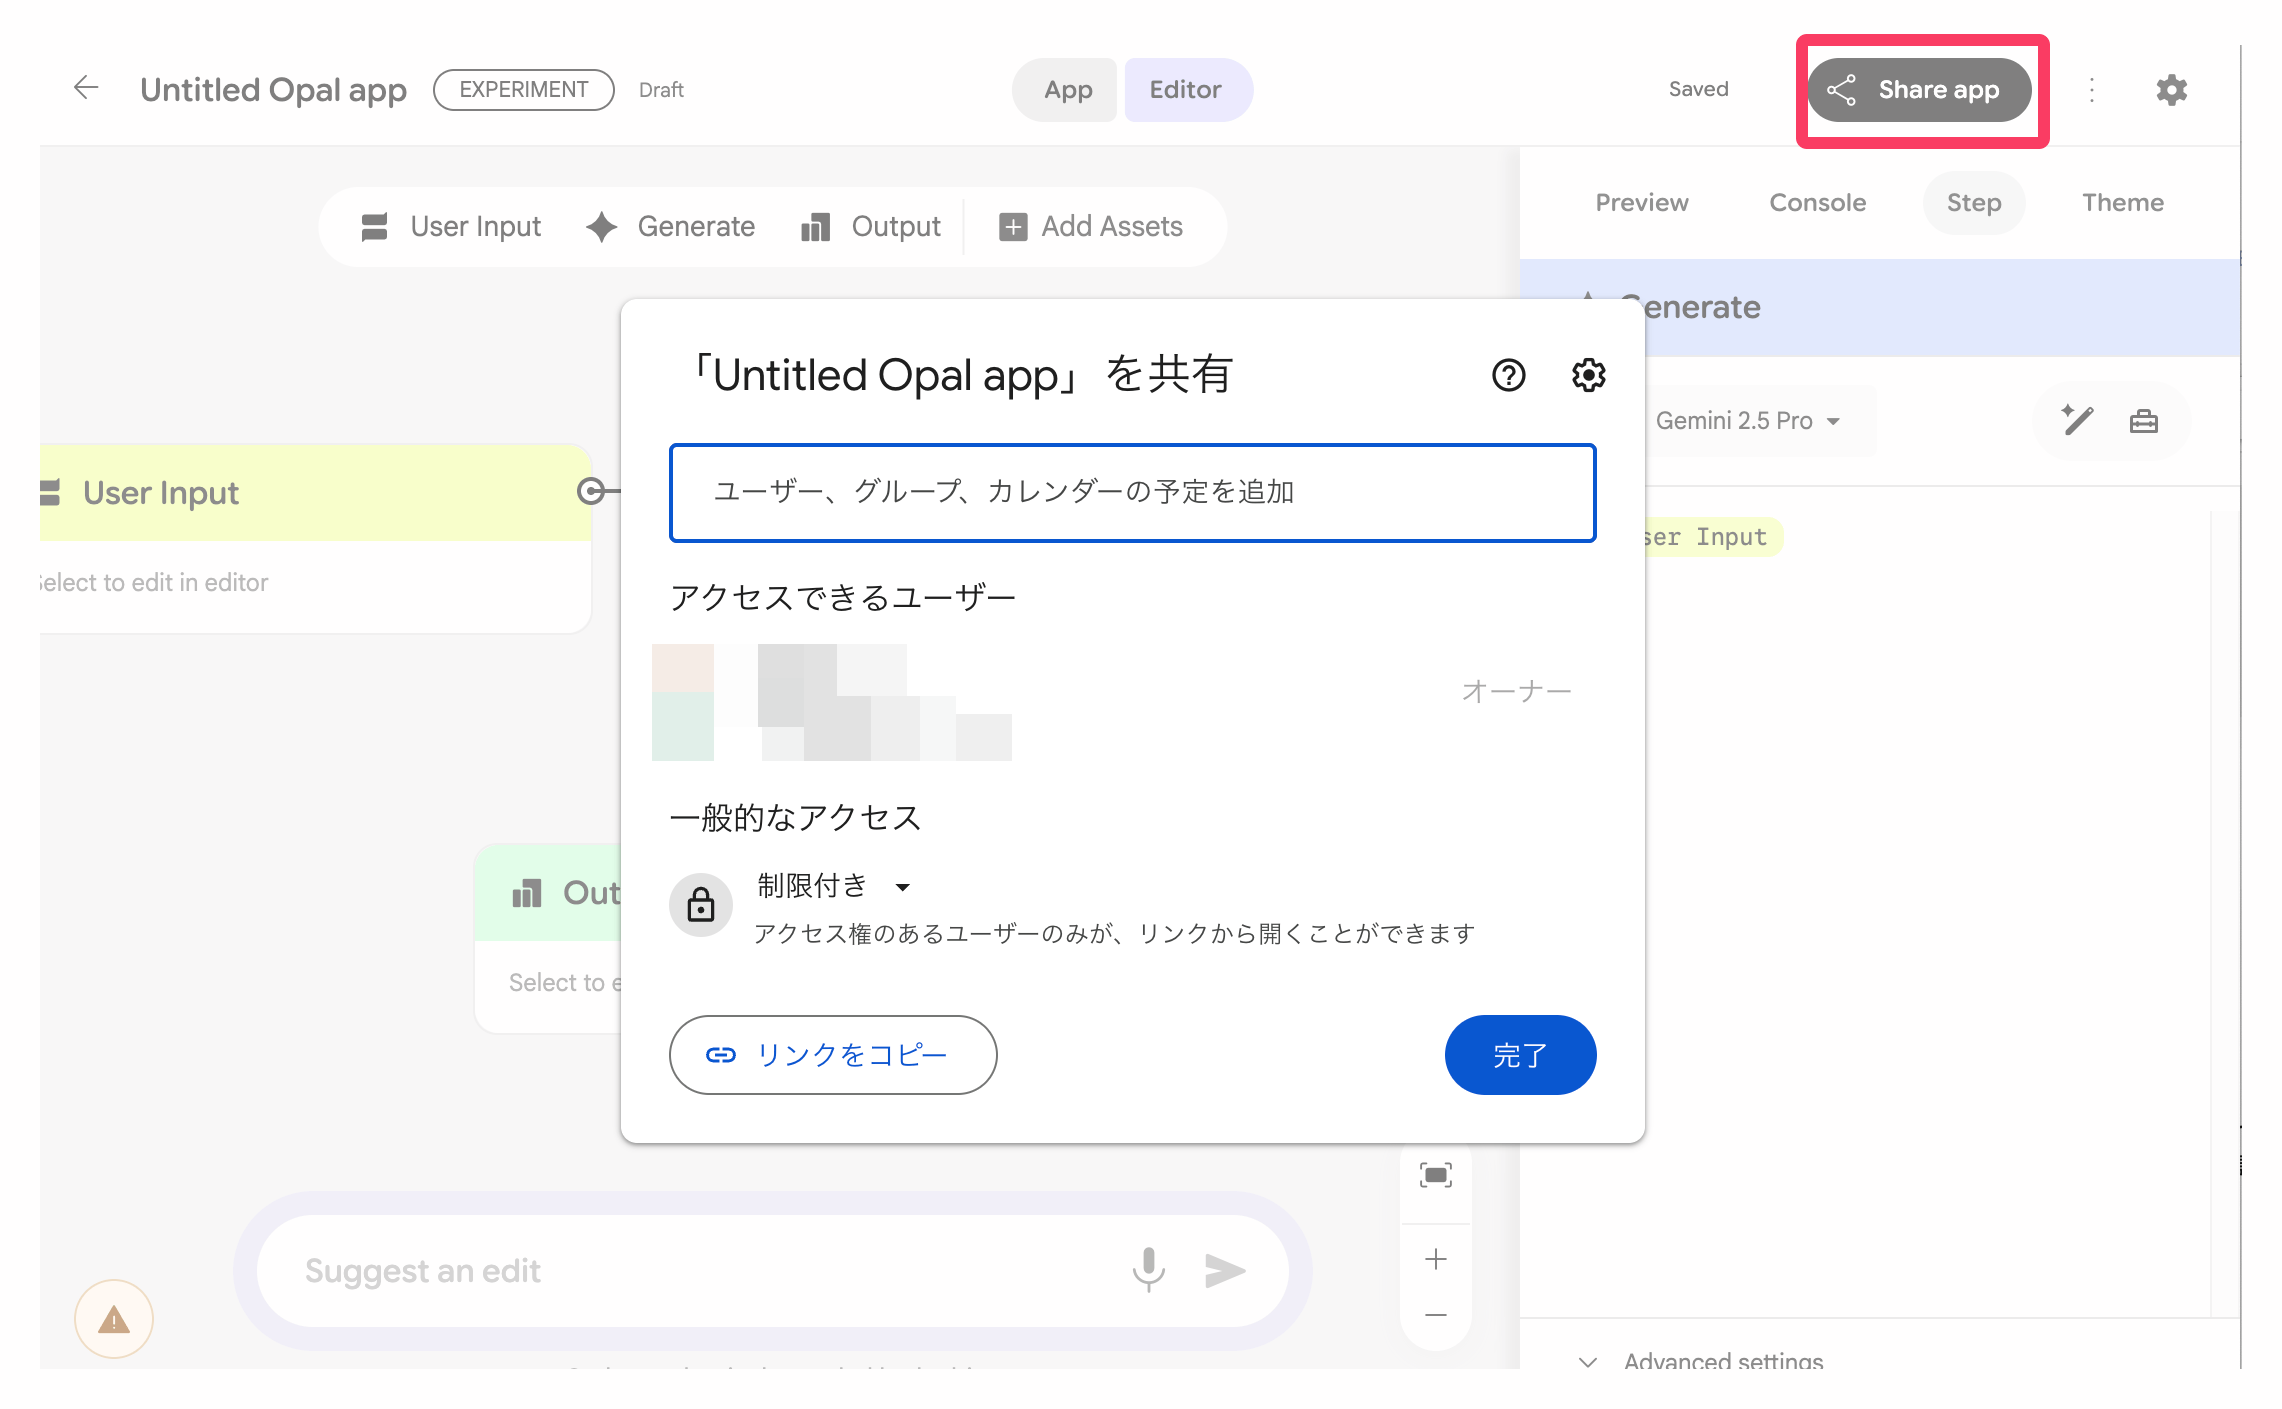
Task: Switch to Editor view
Action: 1185,90
